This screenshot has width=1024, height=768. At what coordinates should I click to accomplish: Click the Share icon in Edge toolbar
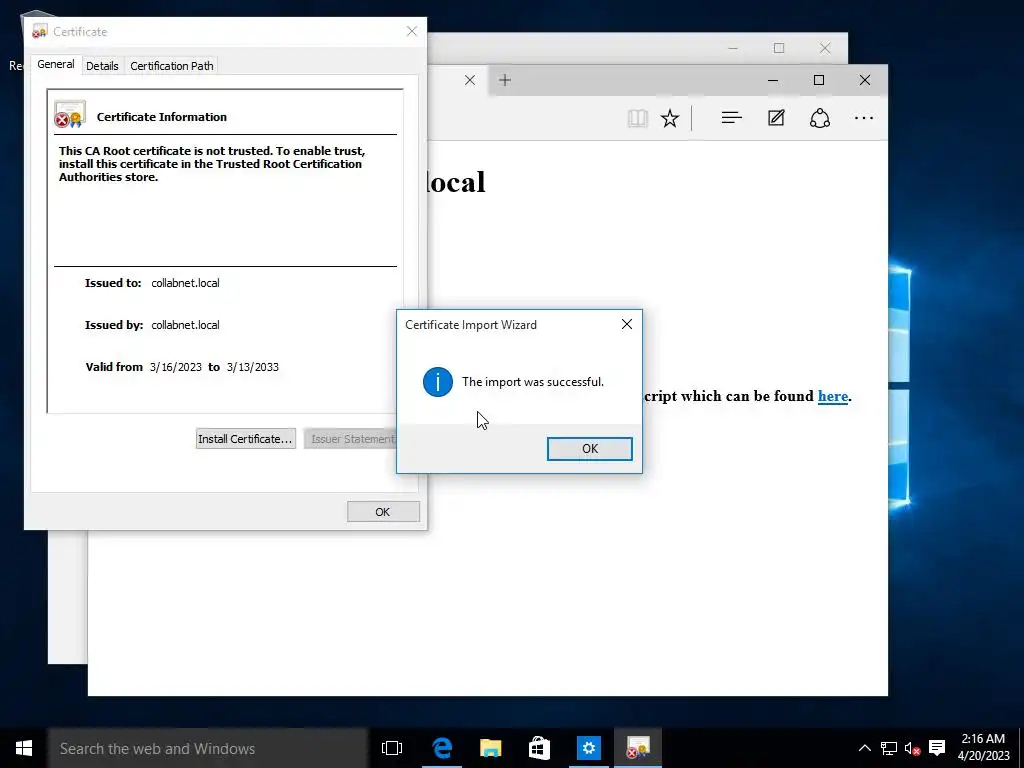pos(820,118)
